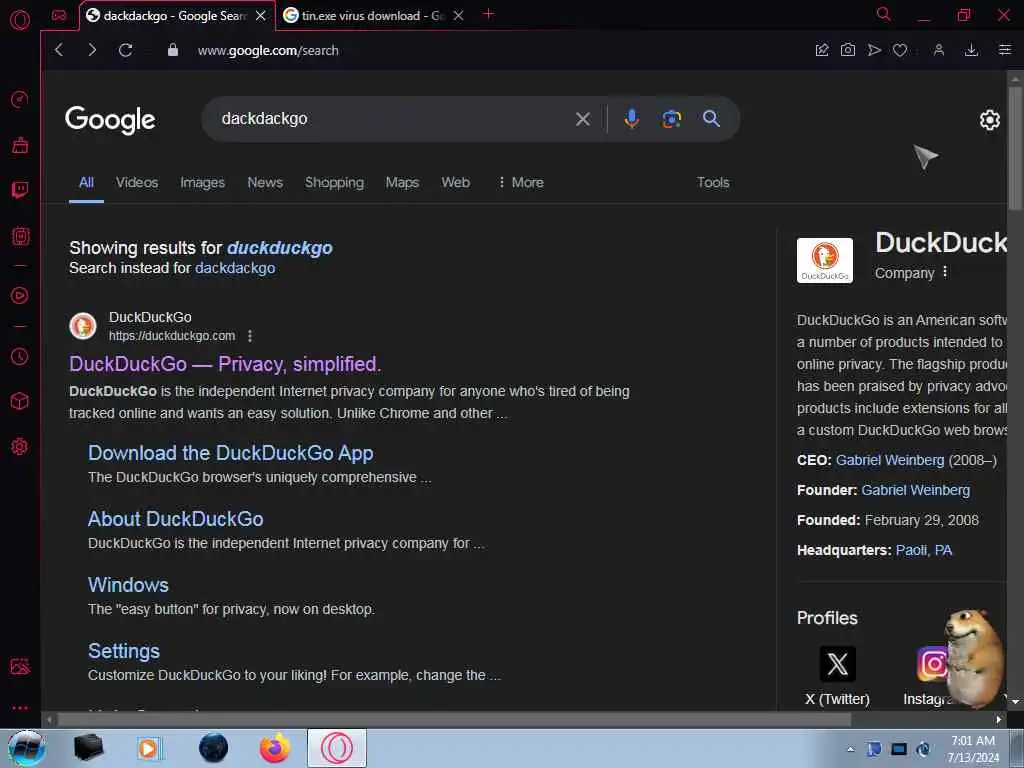Open the Opera menu logo
The width and height of the screenshot is (1024, 768).
coord(20,20)
